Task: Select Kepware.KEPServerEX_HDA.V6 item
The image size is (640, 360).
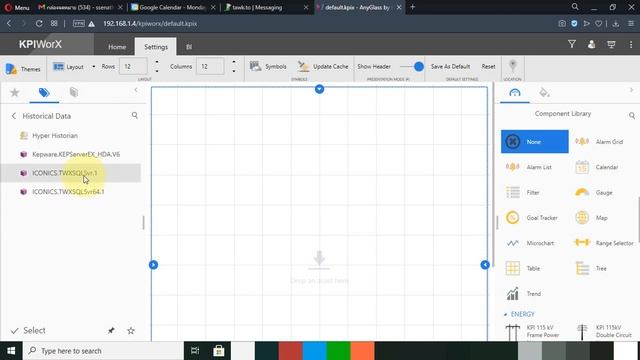Action: pos(70,154)
